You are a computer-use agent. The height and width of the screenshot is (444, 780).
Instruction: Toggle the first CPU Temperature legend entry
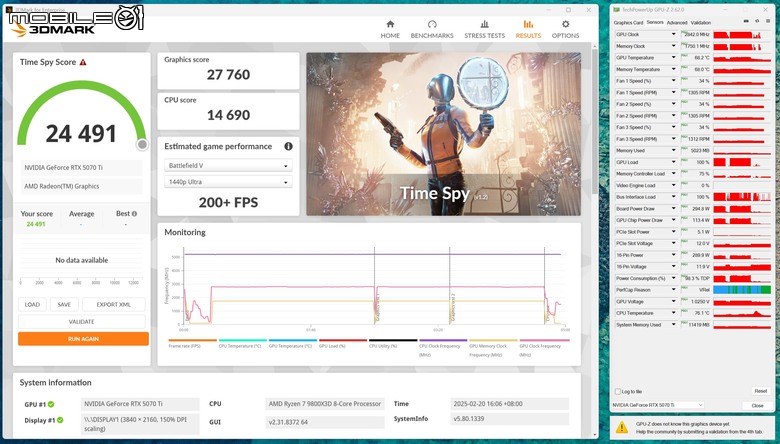(243, 344)
